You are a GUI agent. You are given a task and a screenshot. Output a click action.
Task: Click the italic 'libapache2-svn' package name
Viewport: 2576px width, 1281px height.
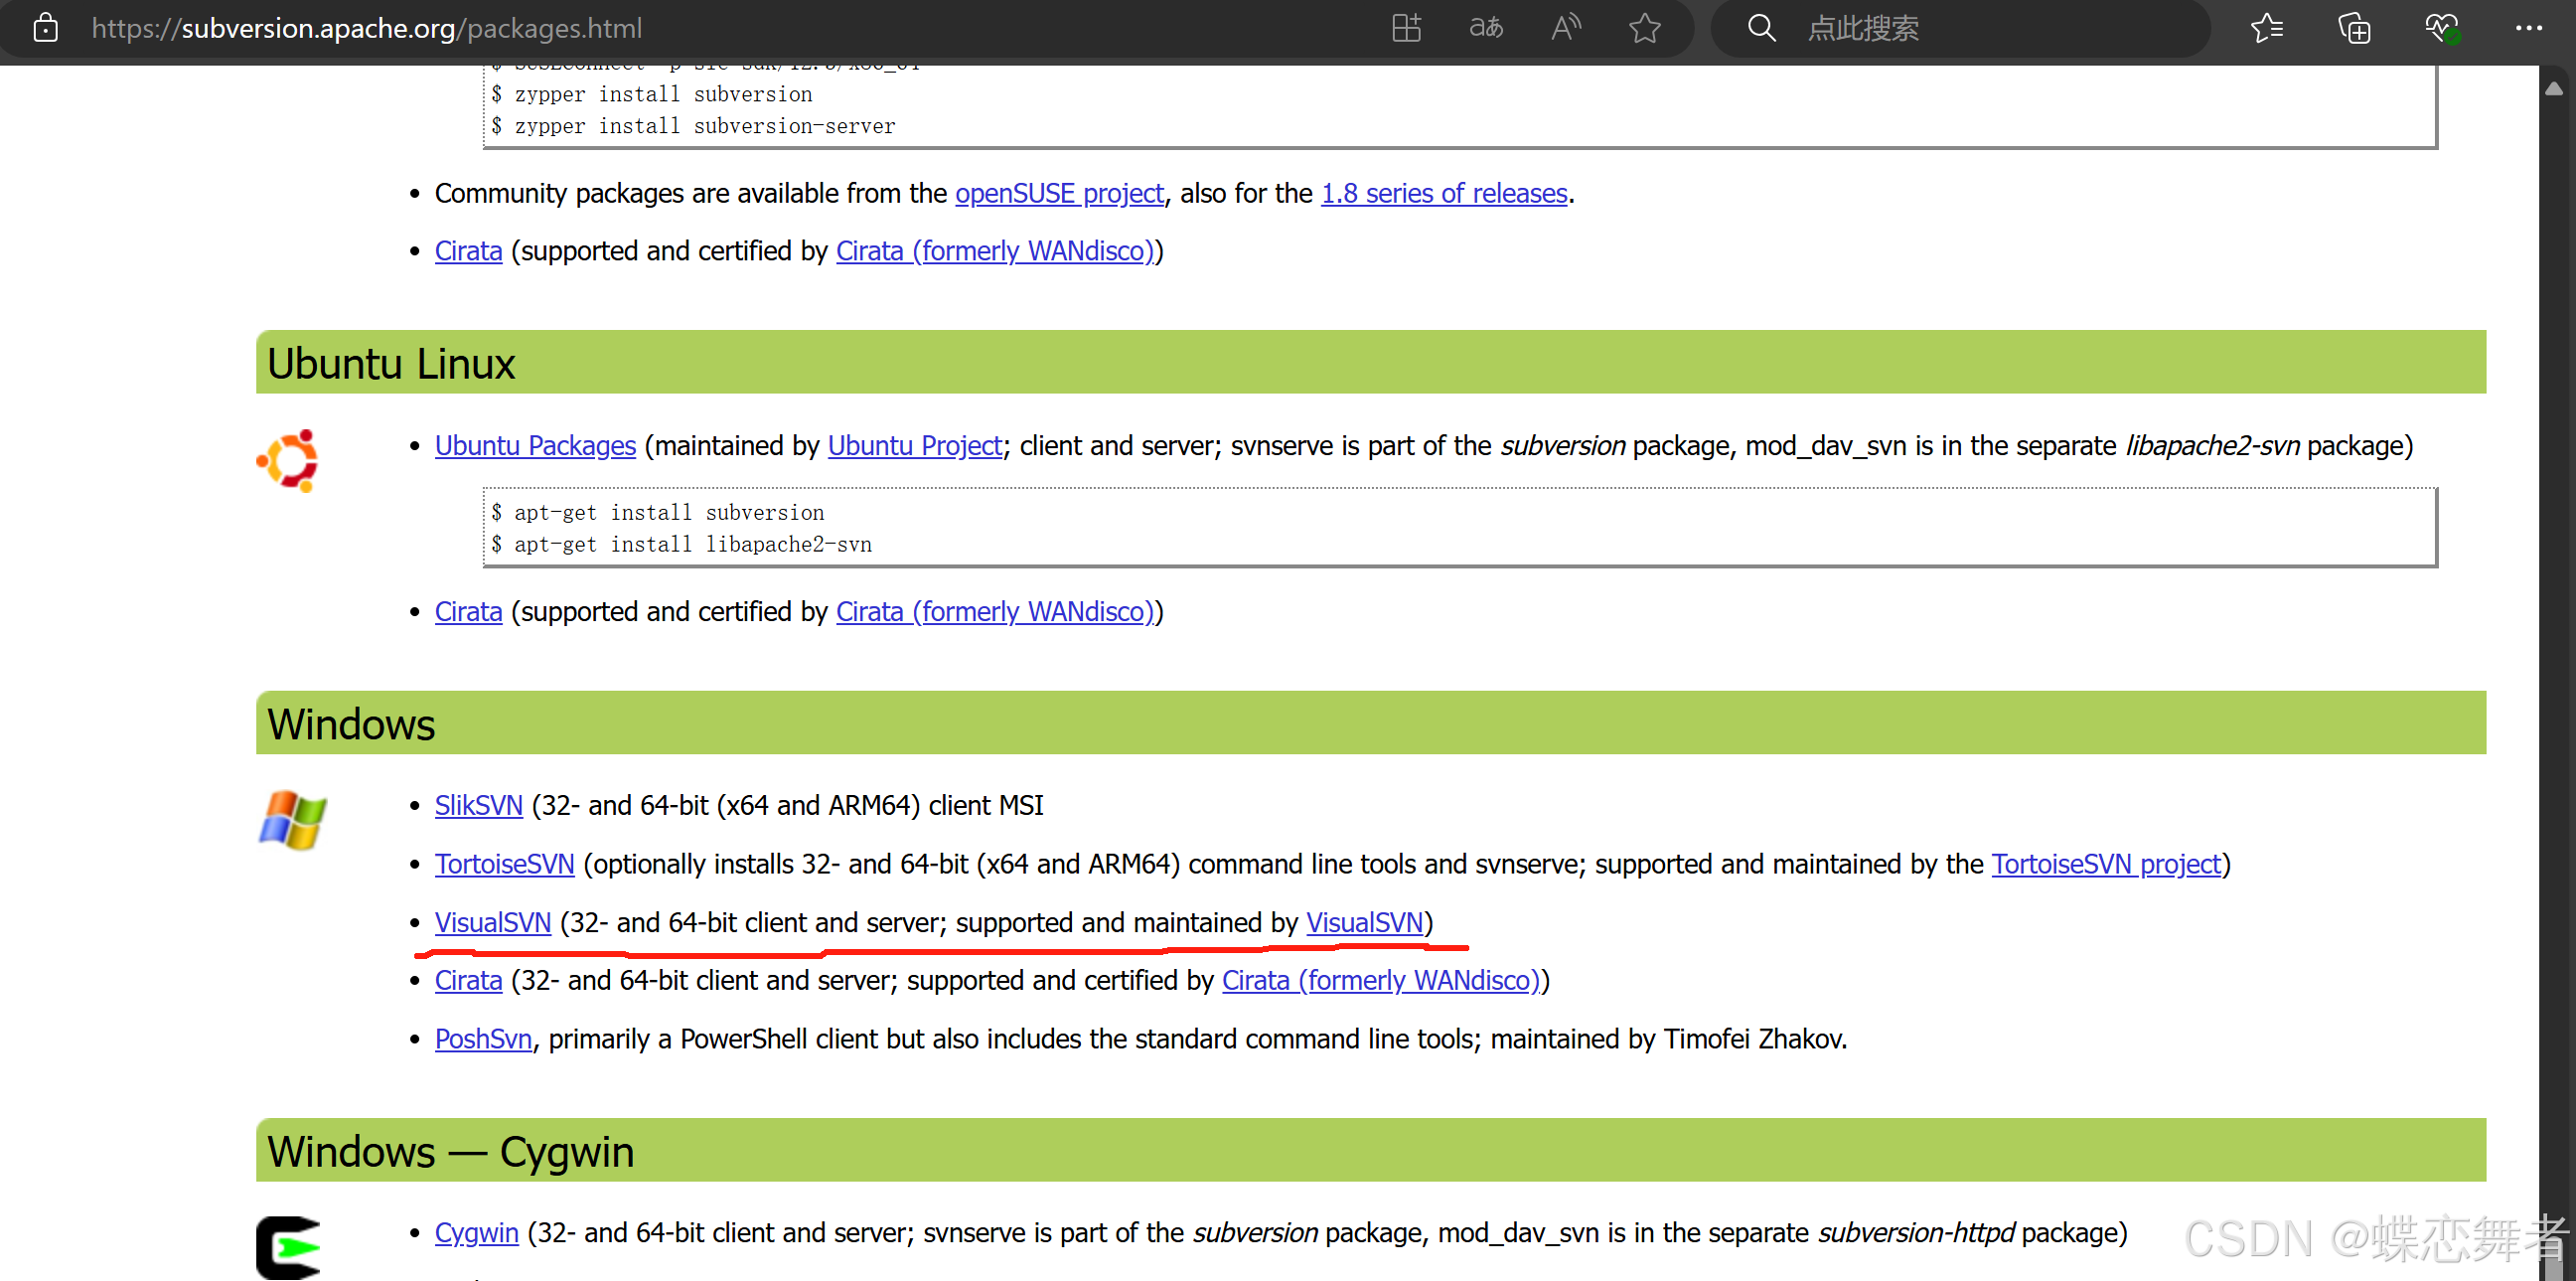(2212, 446)
